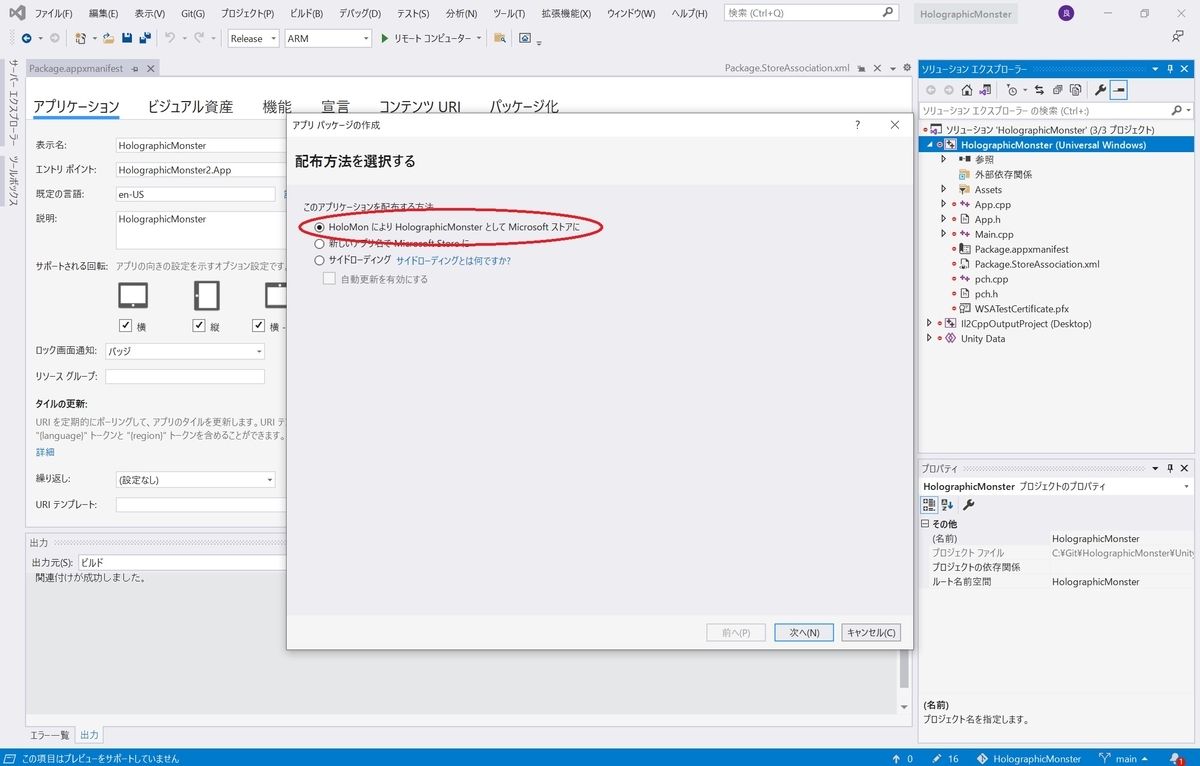Click the Save All icon

click(145, 38)
